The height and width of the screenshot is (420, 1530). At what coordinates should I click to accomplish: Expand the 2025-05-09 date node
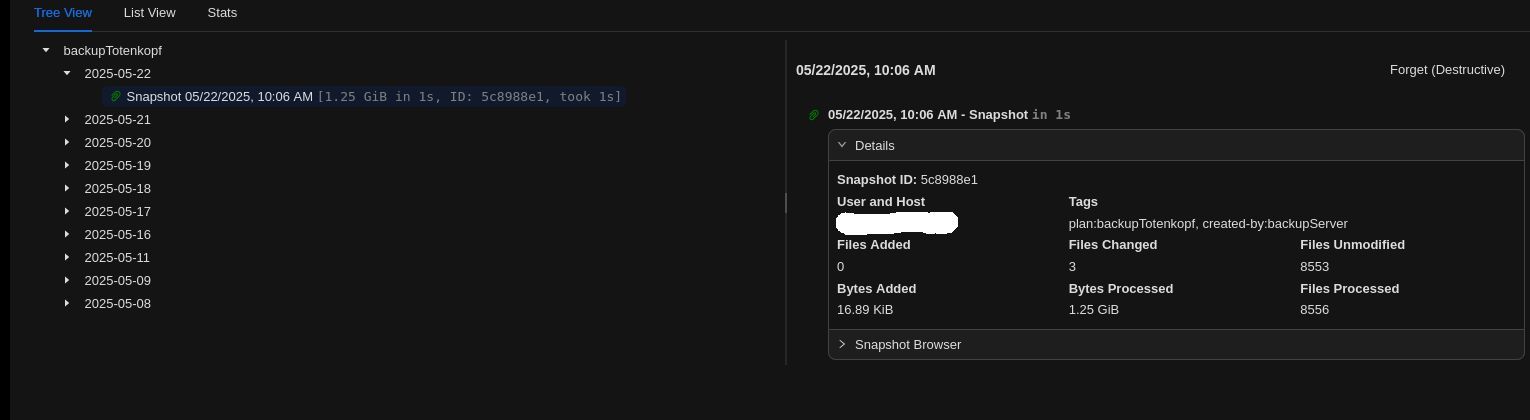coord(67,280)
